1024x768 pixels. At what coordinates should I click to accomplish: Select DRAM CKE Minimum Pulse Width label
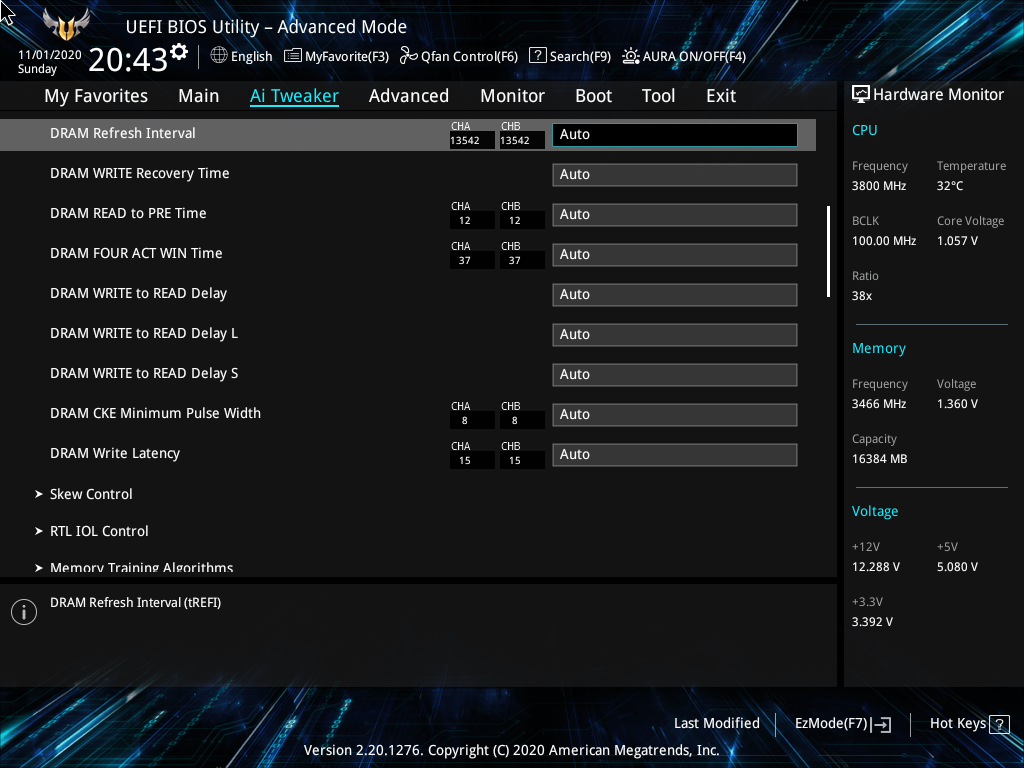click(x=155, y=413)
